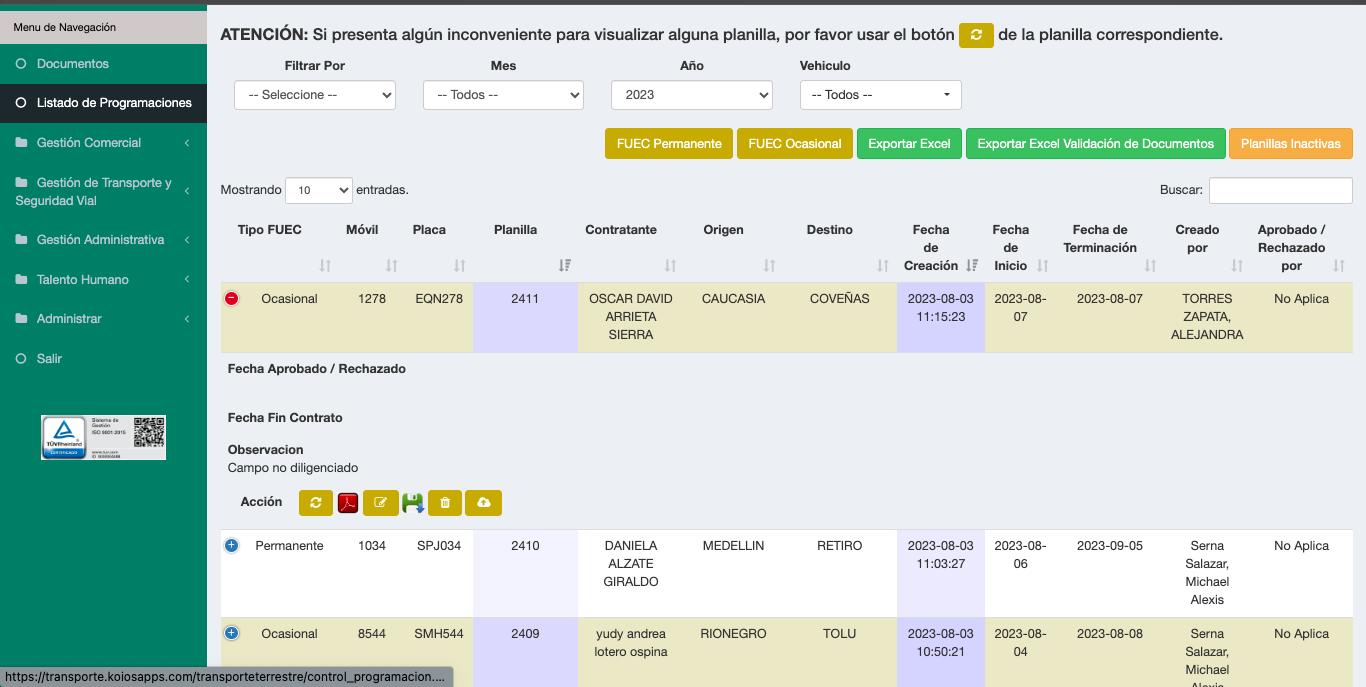Click the orange Planillas Inactivas button

(1290, 144)
